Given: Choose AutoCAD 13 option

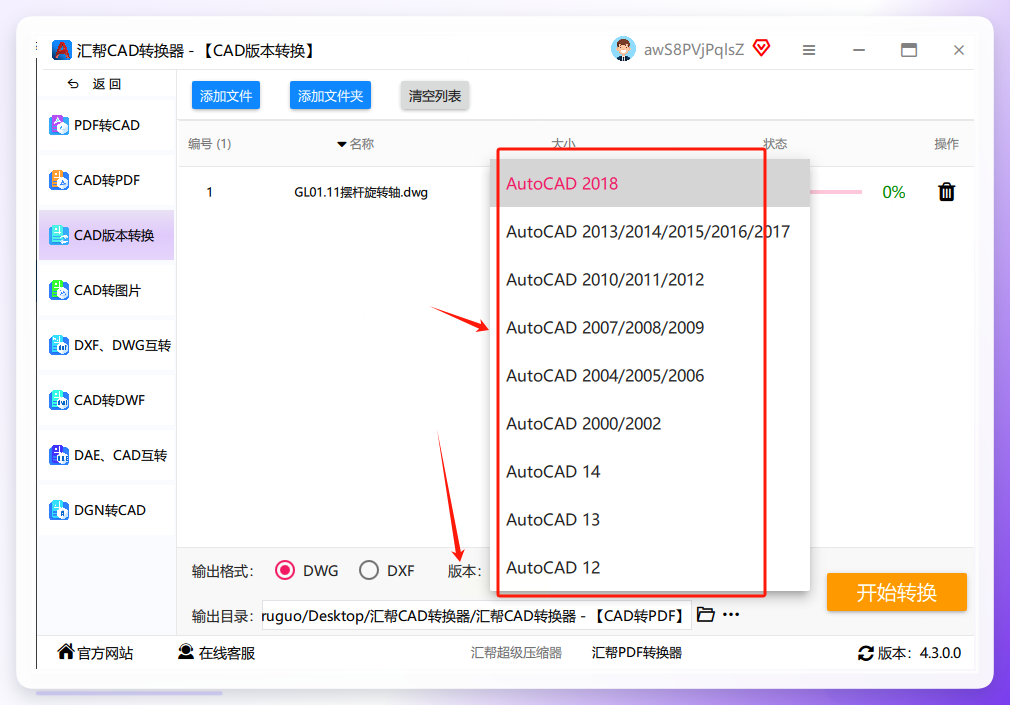Looking at the screenshot, I should coord(649,519).
